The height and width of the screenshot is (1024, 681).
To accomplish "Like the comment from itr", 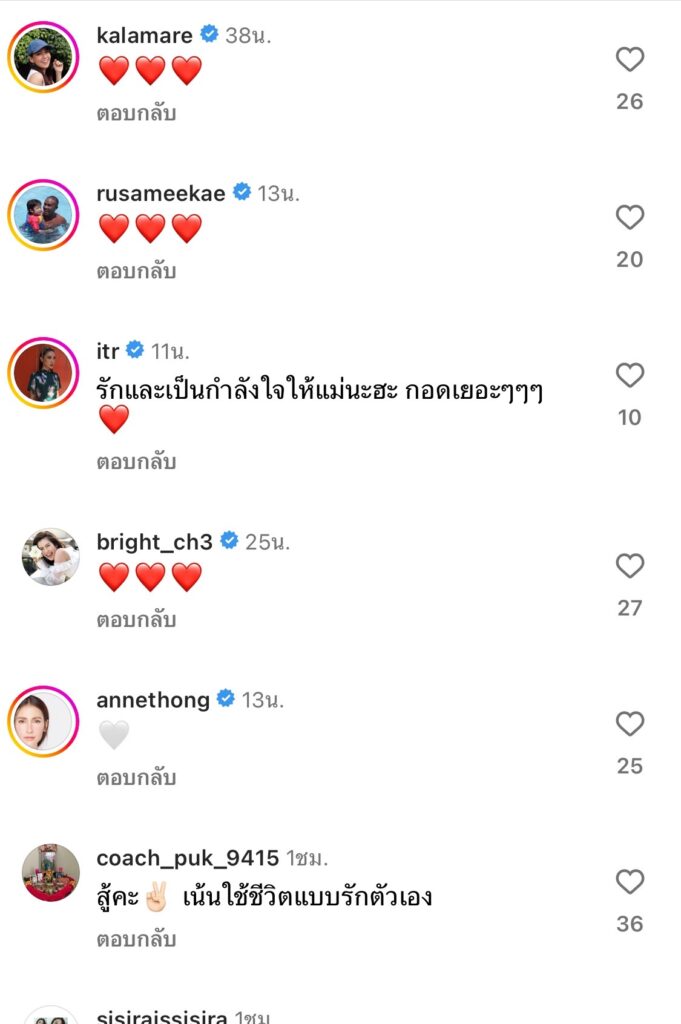I will click(629, 376).
